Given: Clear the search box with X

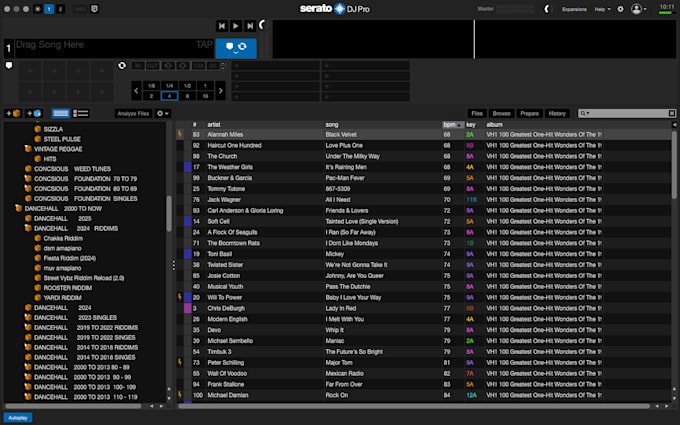Looking at the screenshot, I should (x=672, y=113).
